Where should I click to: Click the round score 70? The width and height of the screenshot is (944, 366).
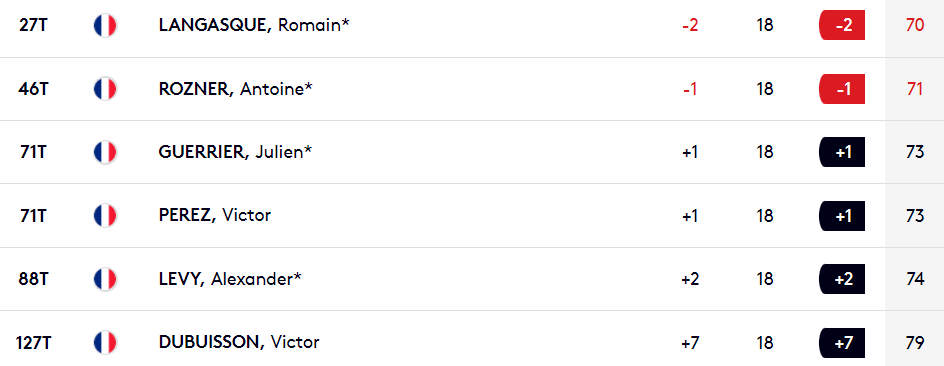coord(914,26)
